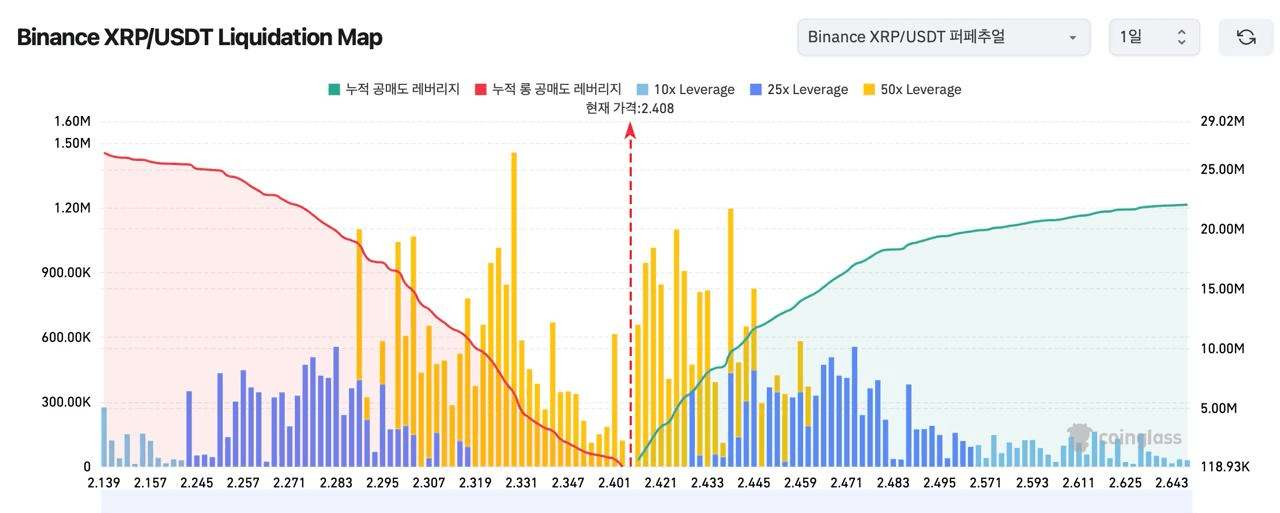Click the 900.00K left axis label
1280x513 pixels.
click(67, 273)
